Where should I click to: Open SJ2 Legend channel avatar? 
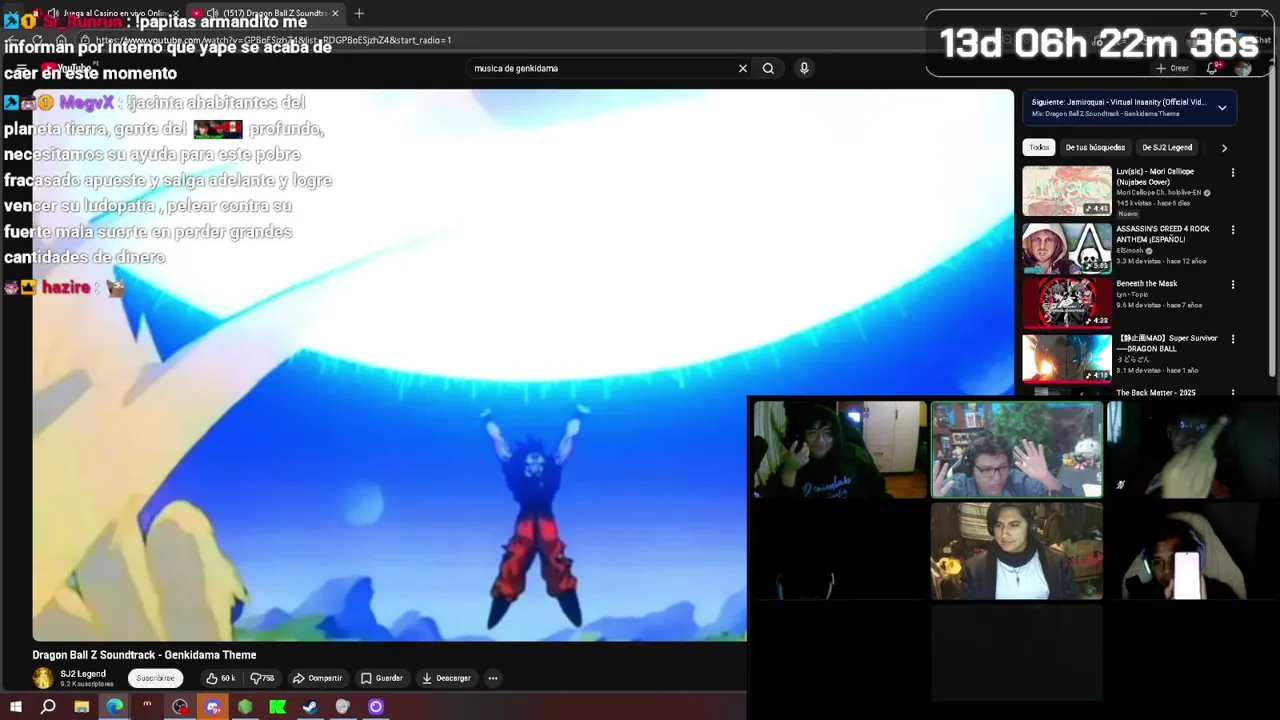[43, 678]
